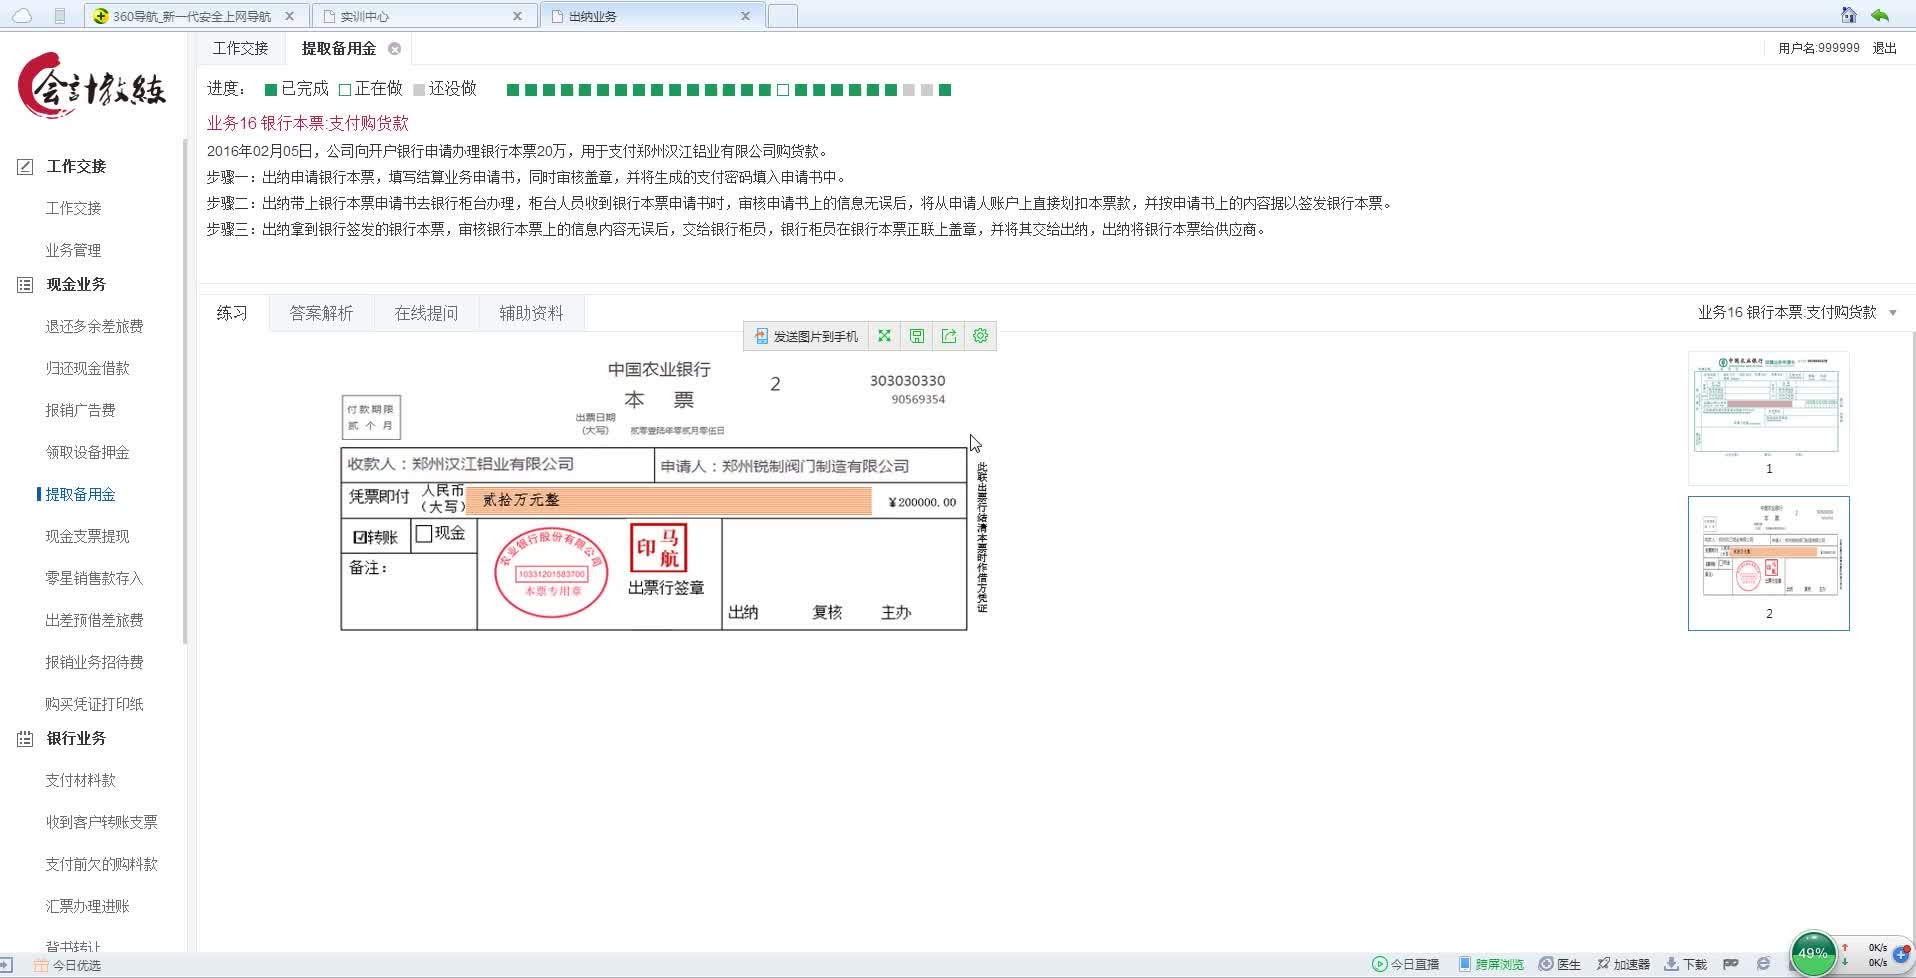The image size is (1916, 978).
Task: Click the green save icon in image toolbar
Action: [916, 336]
